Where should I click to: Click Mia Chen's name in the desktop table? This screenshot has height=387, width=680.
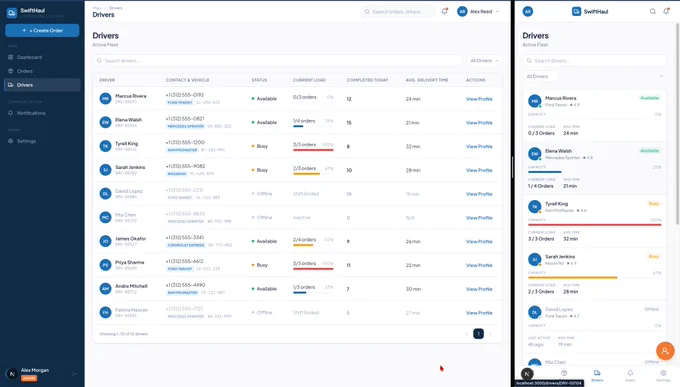click(x=125, y=215)
